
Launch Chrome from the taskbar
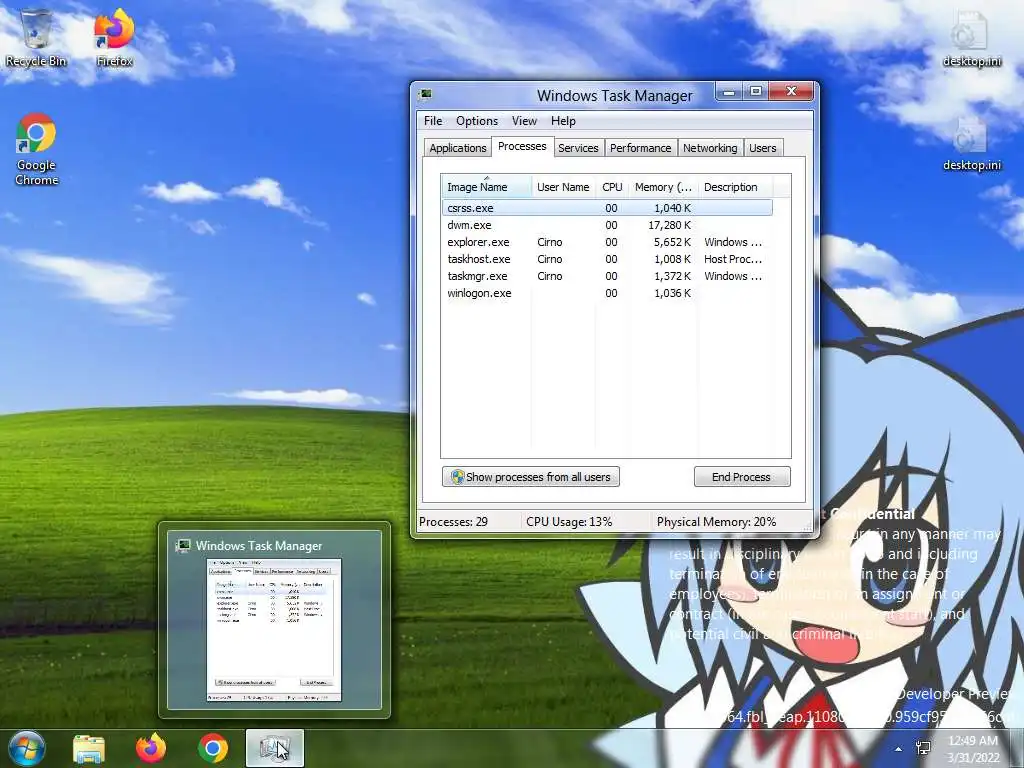213,748
